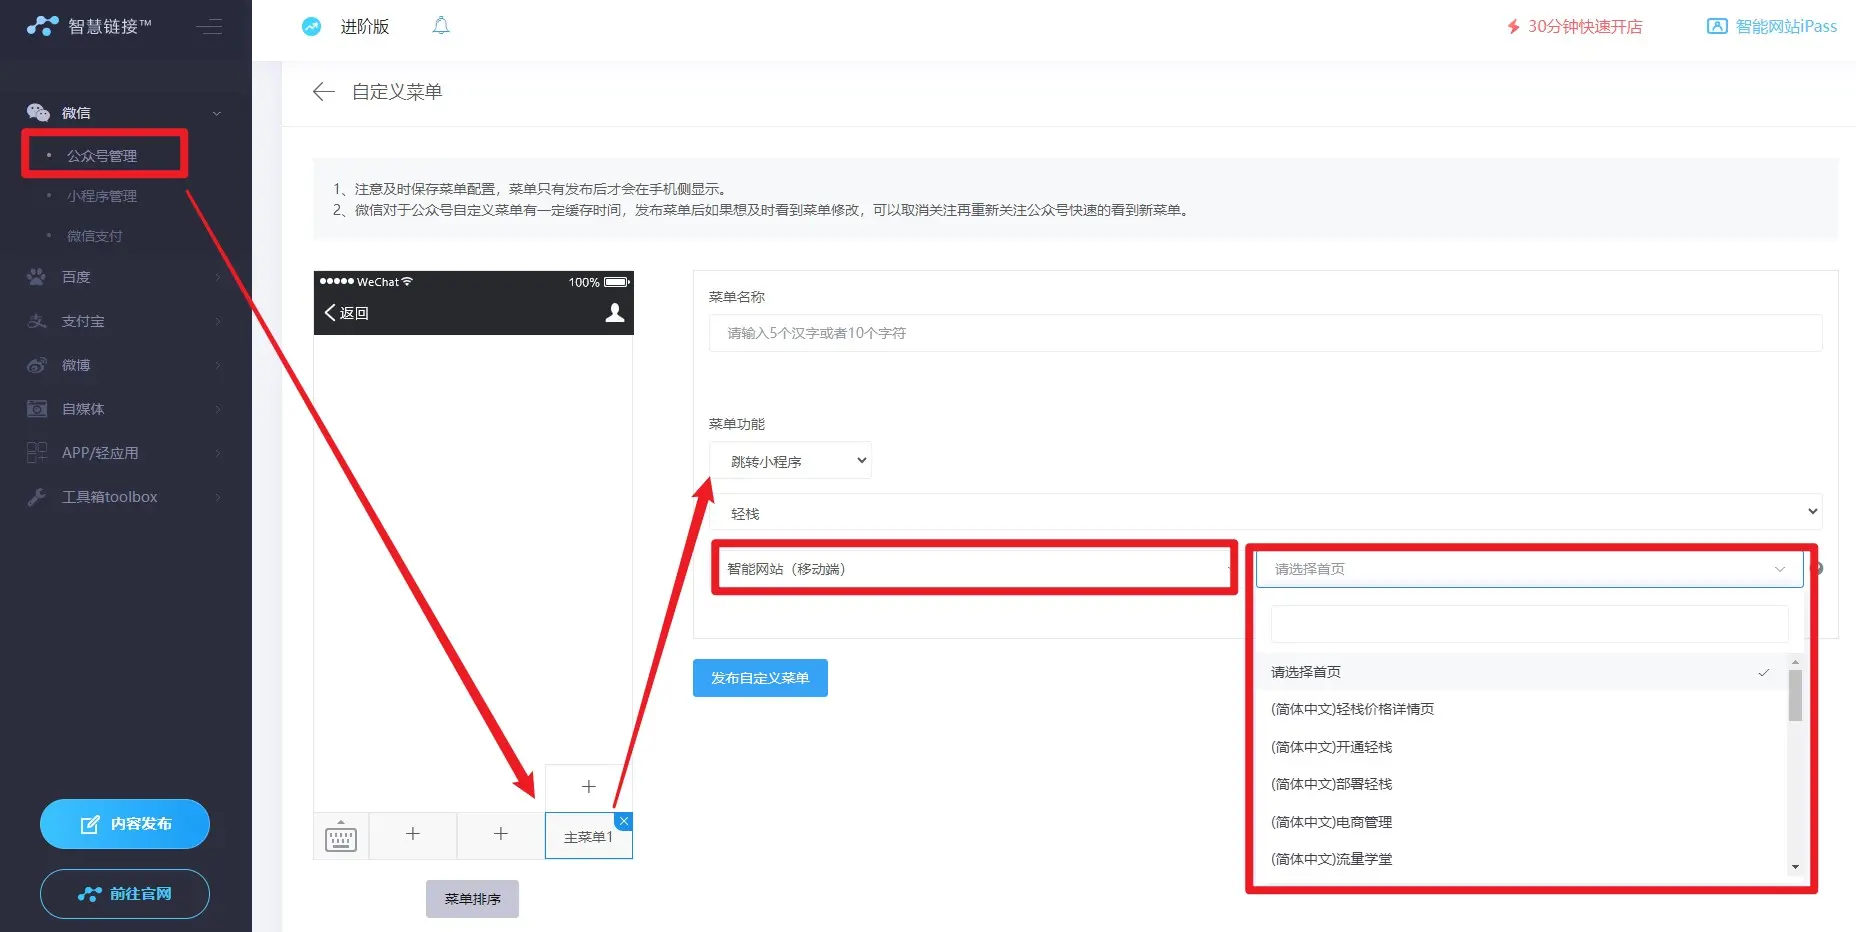
Task: Open the 智能网站（移动端） dropdown
Action: pos(973,569)
